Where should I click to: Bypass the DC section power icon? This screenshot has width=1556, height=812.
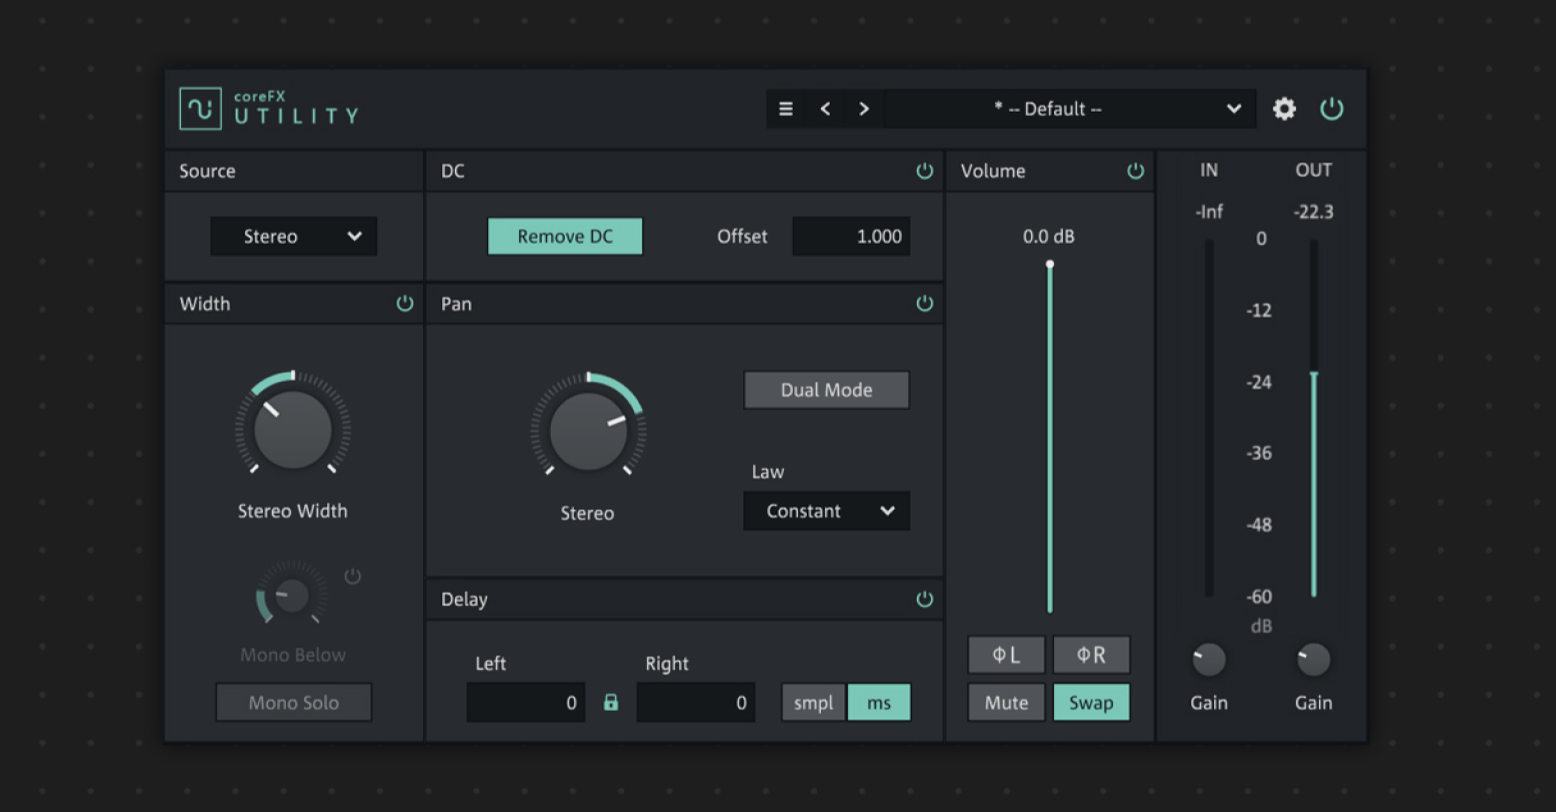click(x=925, y=171)
